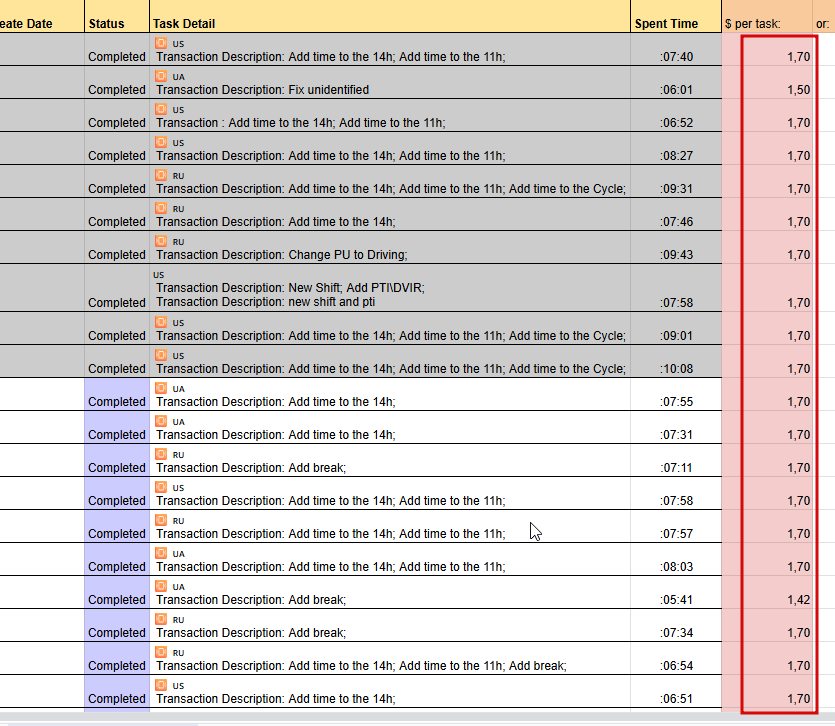Click the orange icon in the :06:54 row
Screen dimensions: 835x726
pyautogui.click(x=161, y=652)
